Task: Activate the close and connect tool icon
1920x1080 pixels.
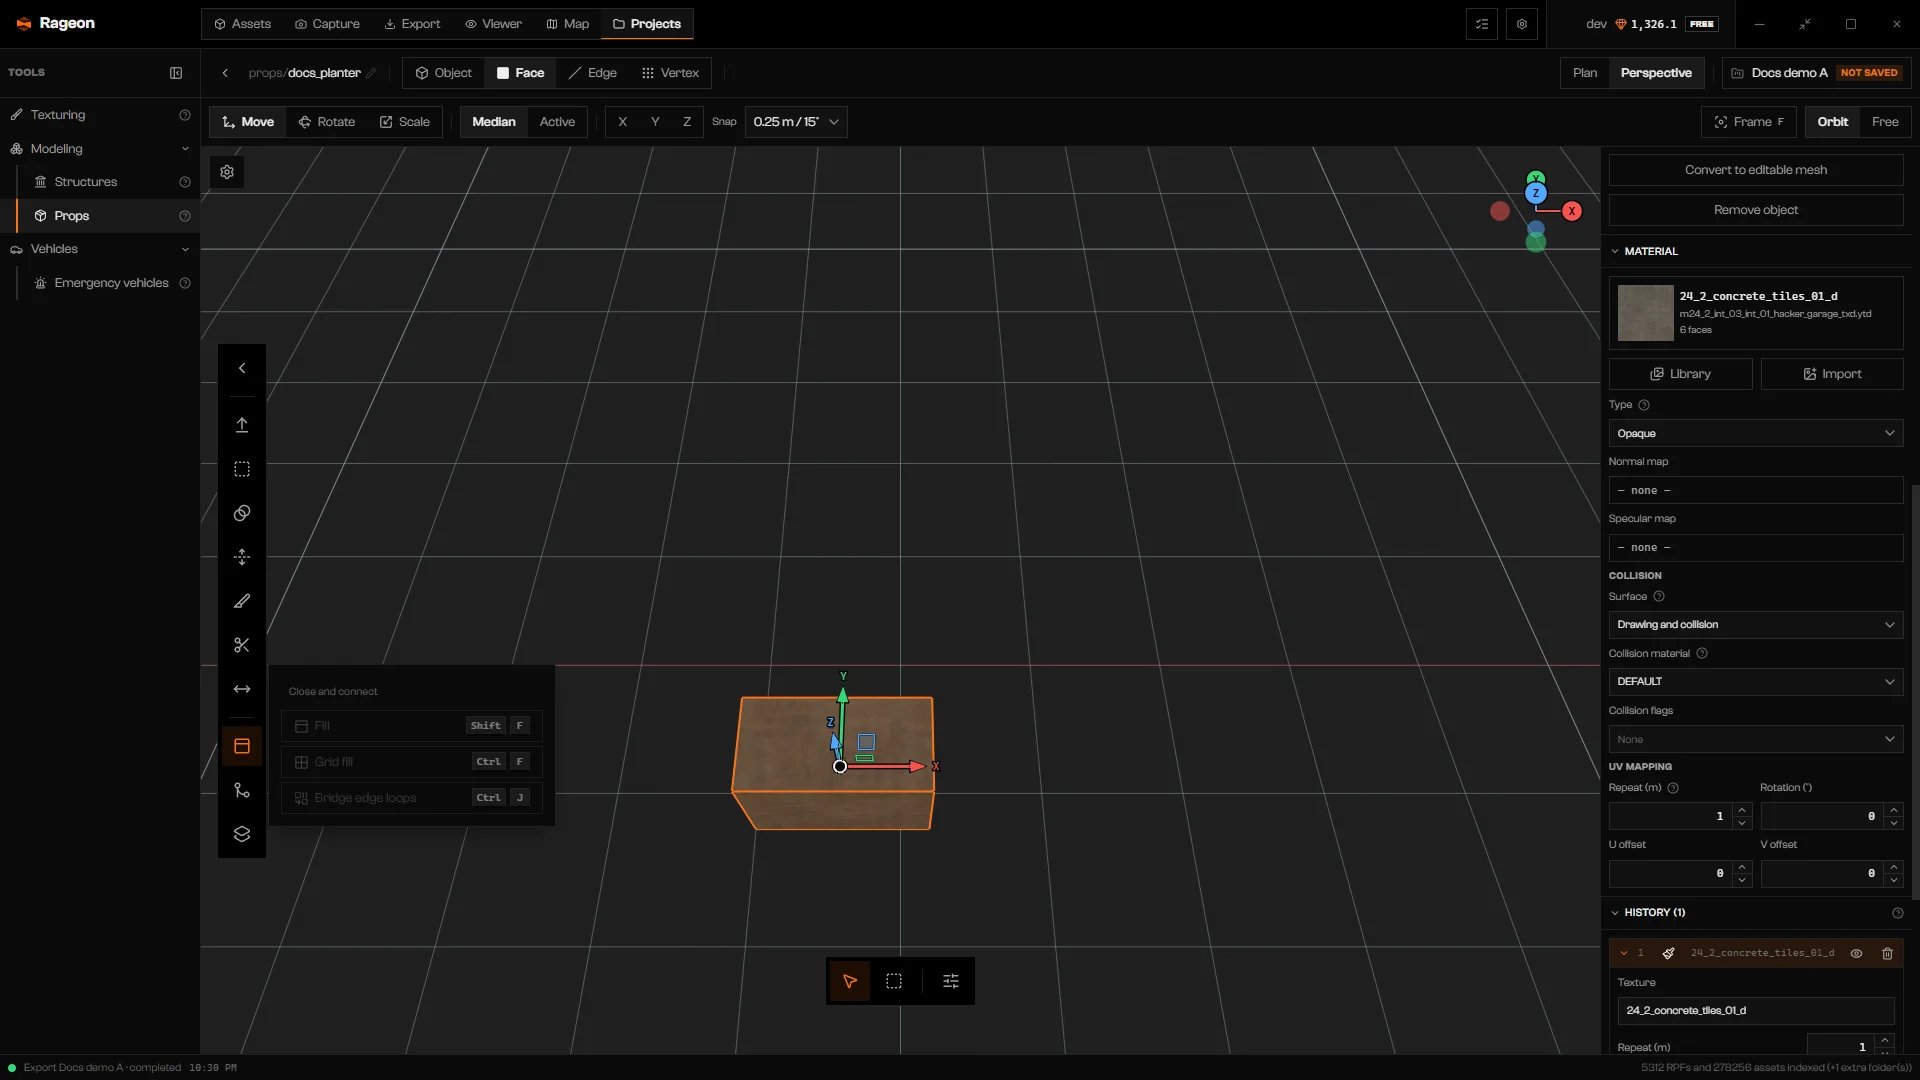Action: [242, 746]
